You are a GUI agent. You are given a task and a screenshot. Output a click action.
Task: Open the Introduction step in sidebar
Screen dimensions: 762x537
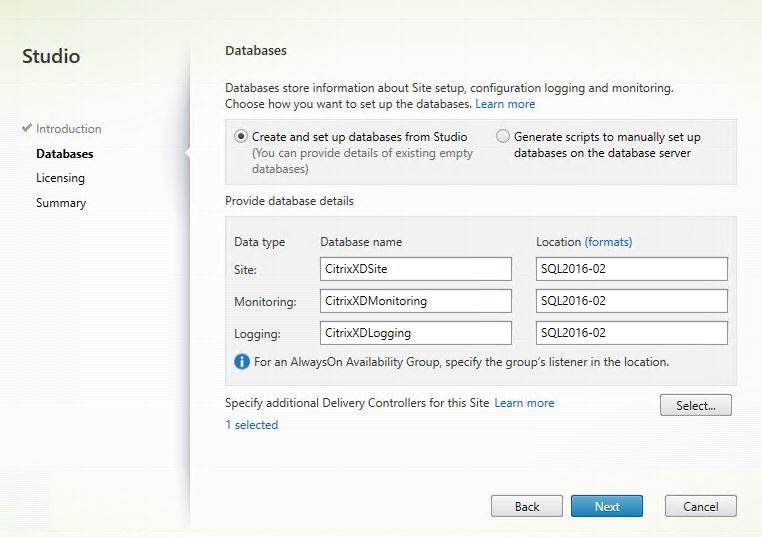pos(68,129)
